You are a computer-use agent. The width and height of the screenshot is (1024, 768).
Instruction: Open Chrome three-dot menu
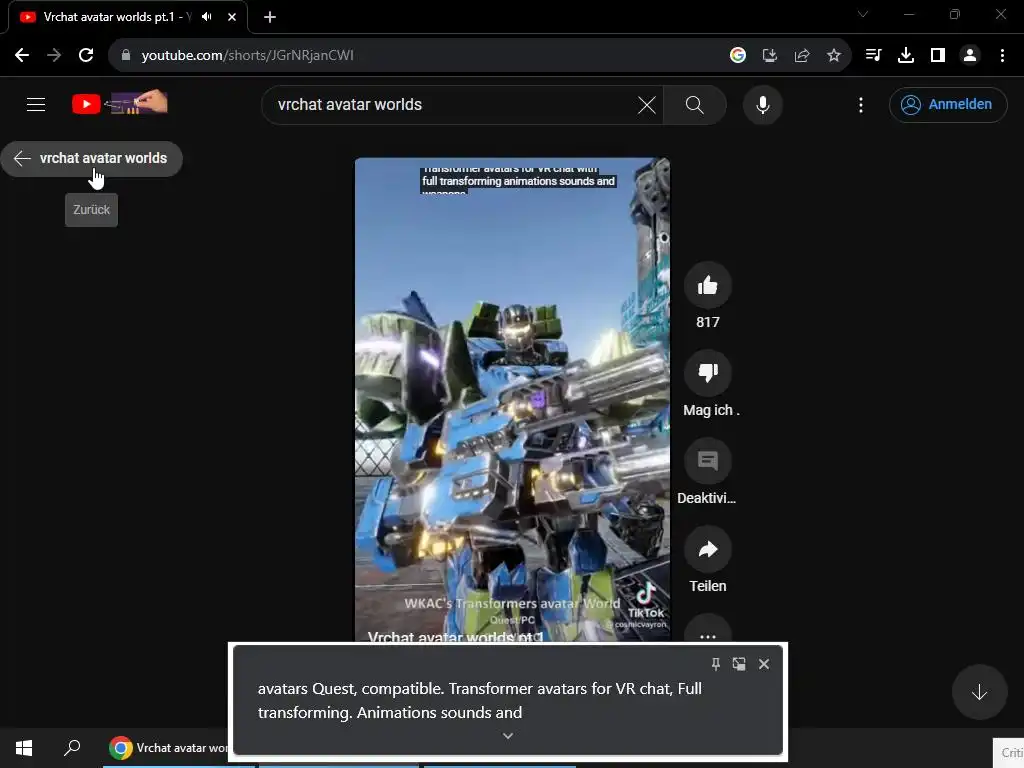click(1002, 56)
